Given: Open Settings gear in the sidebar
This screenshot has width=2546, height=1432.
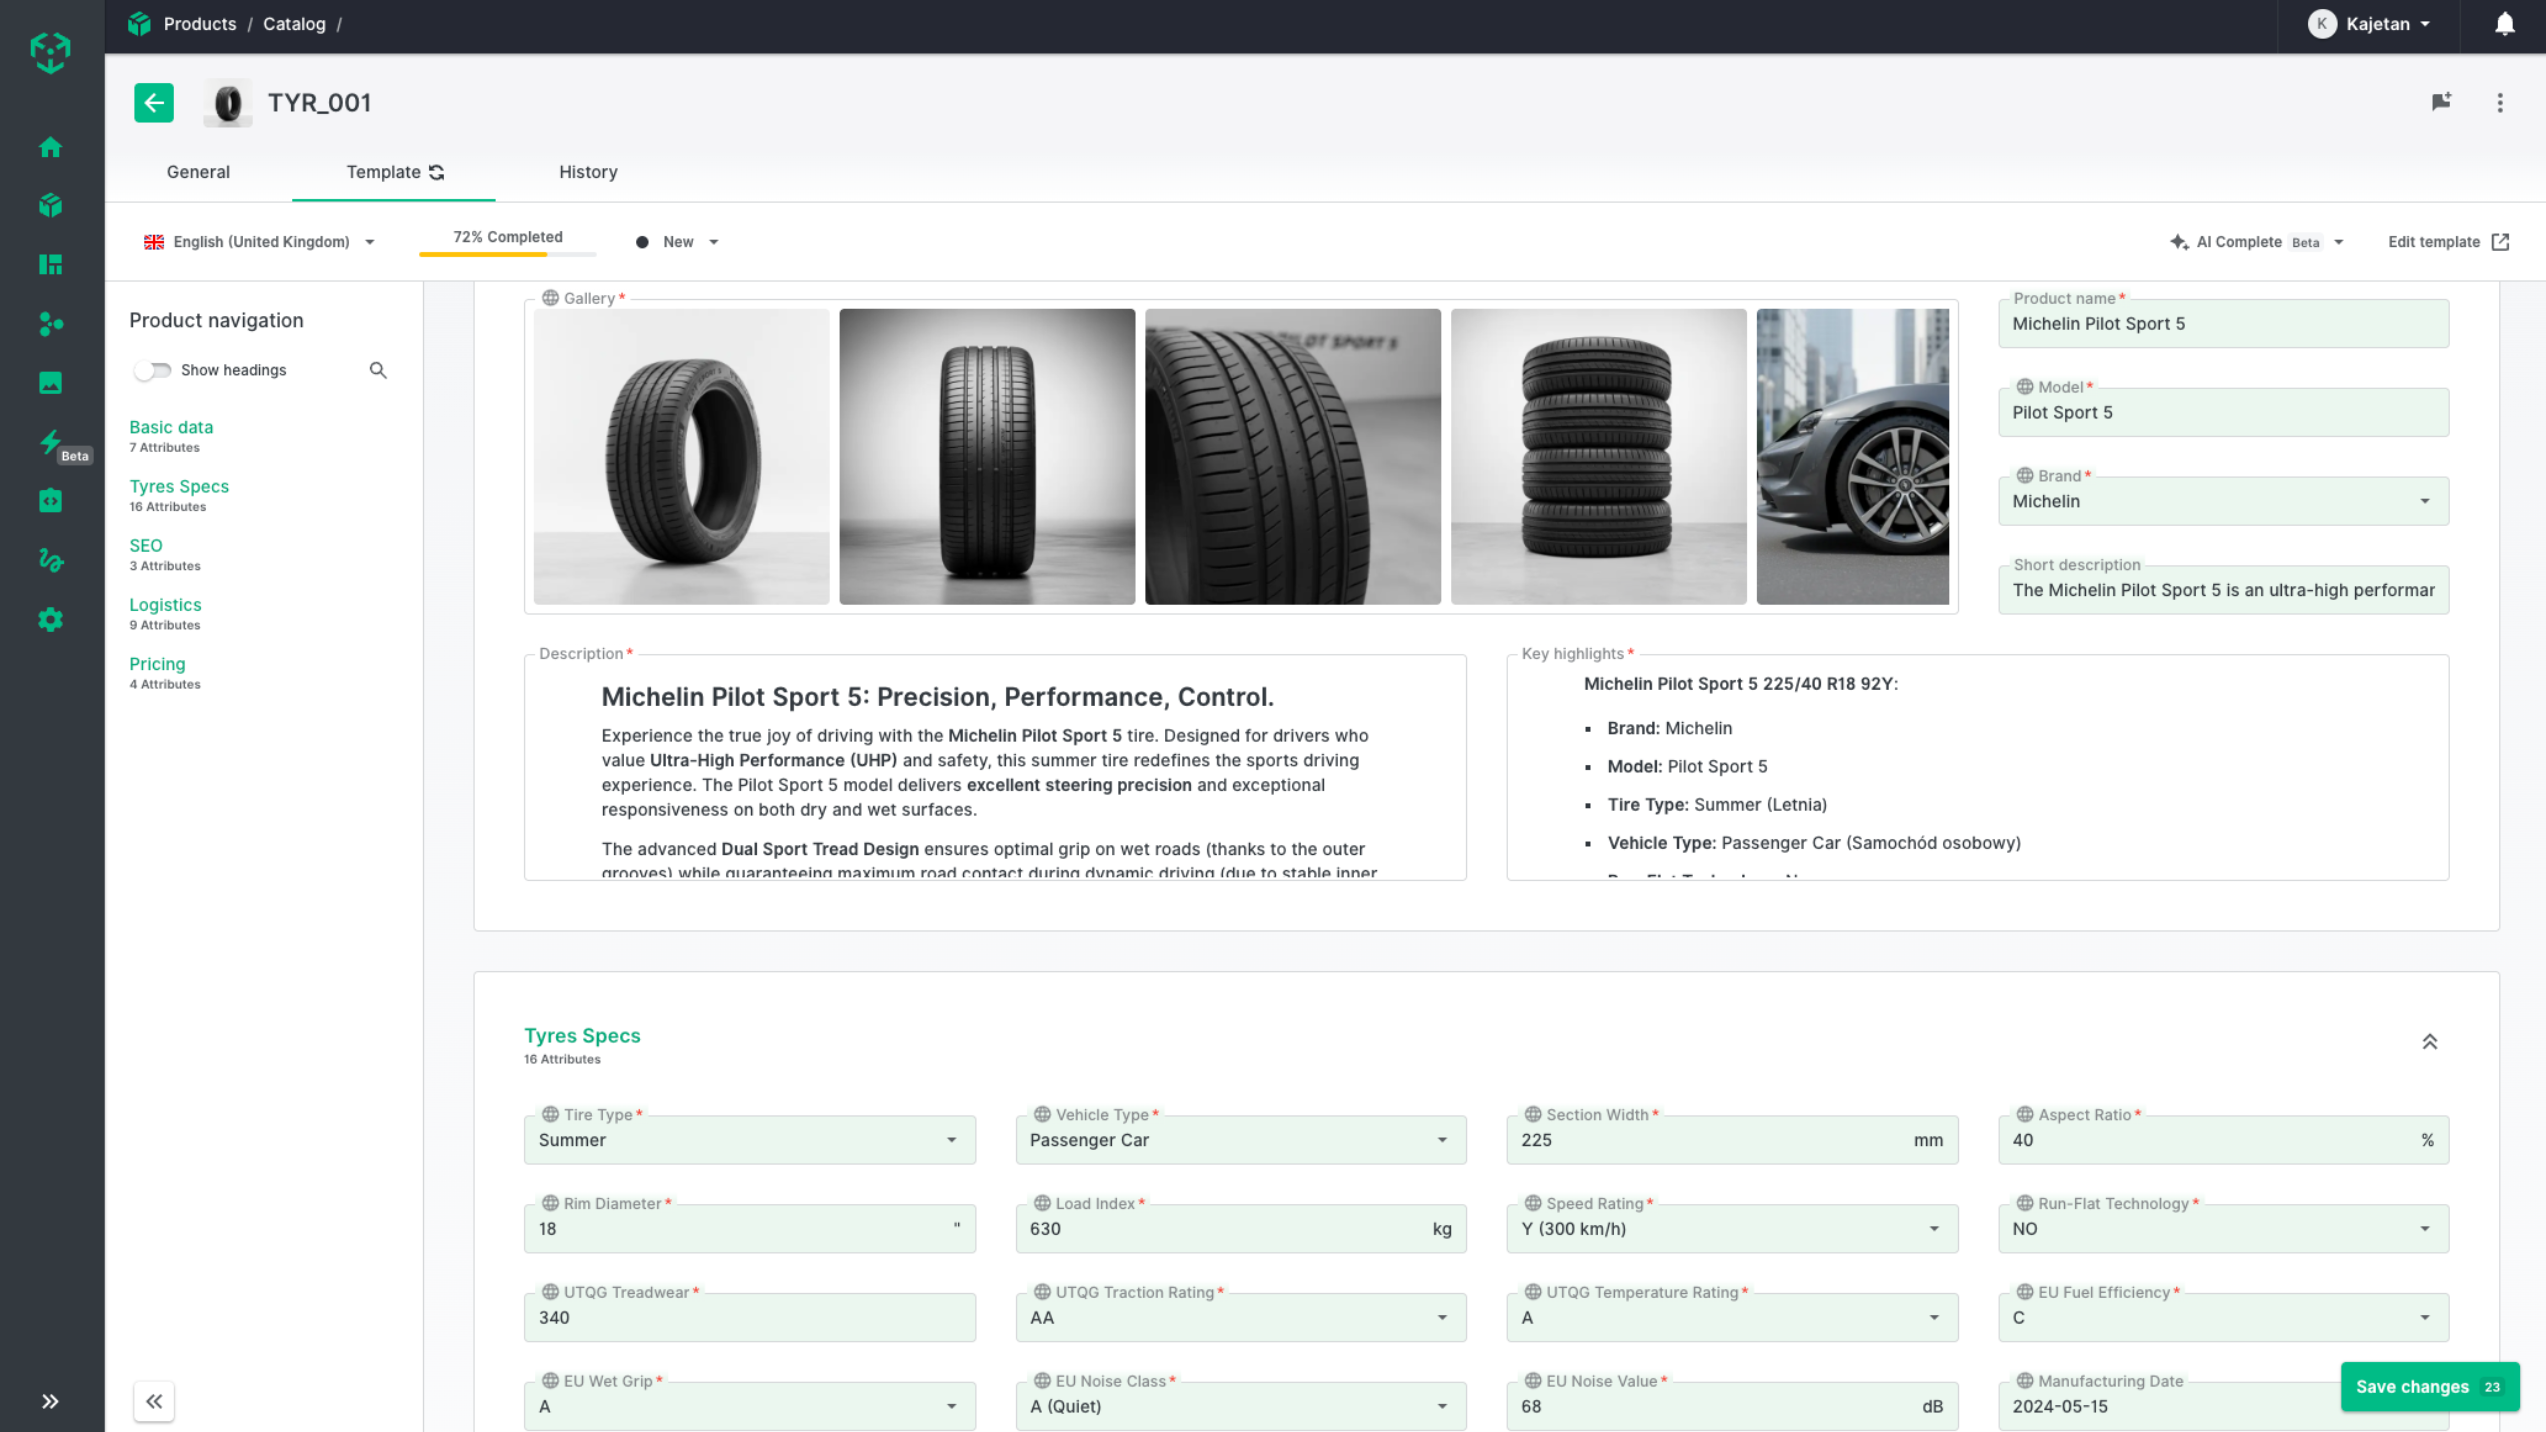Looking at the screenshot, I should pos(50,619).
